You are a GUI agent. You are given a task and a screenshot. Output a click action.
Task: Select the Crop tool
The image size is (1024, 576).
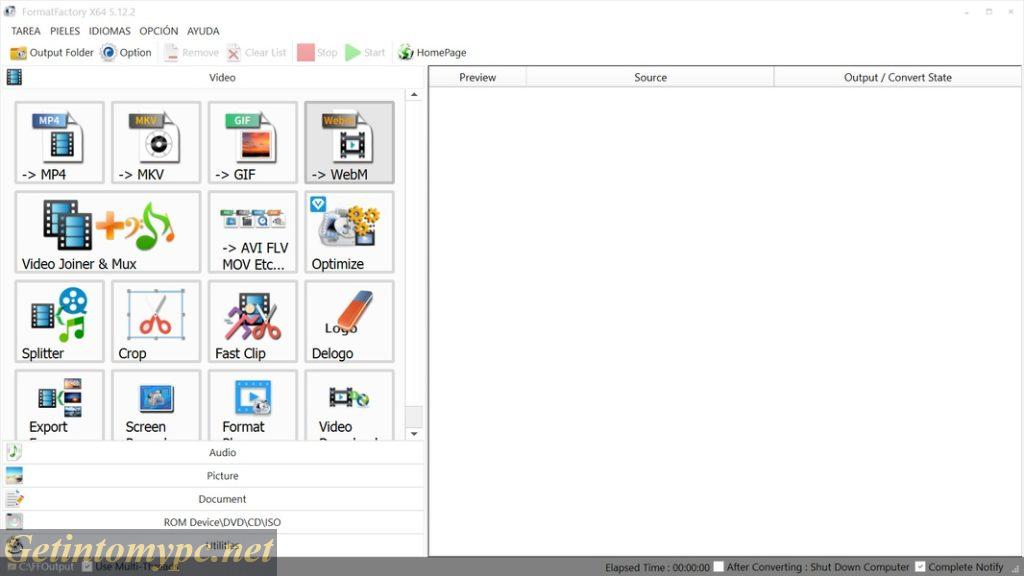pos(155,321)
